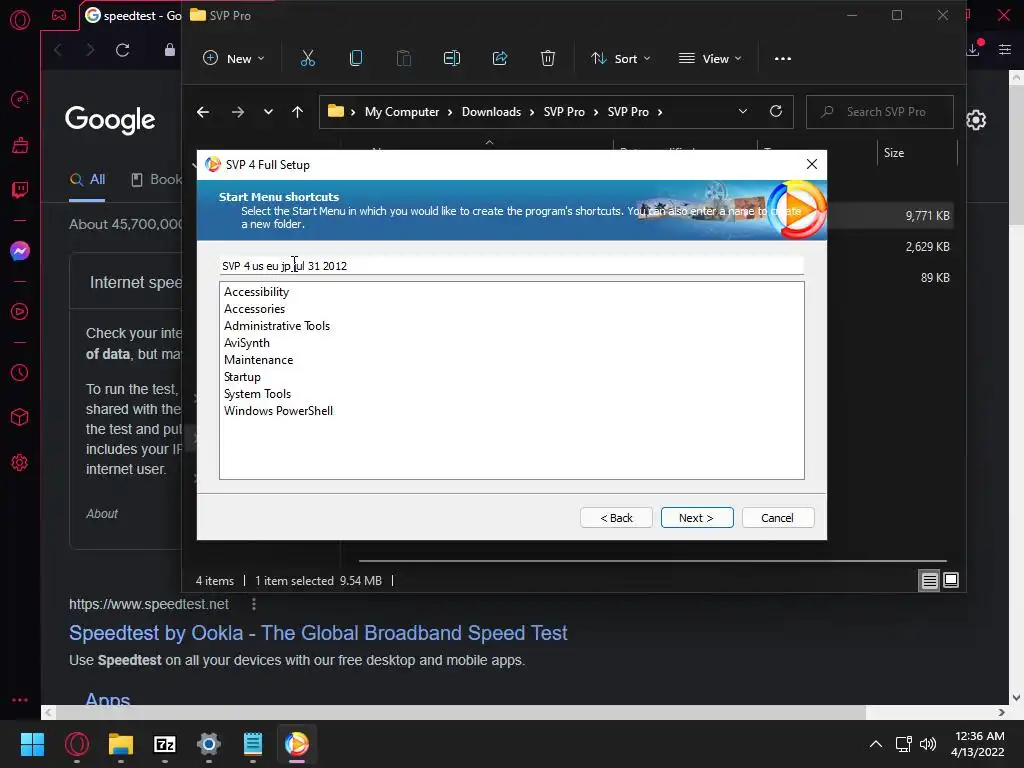The height and width of the screenshot is (768, 1024).
Task: Click the Rename icon in File Explorer toolbar
Action: click(x=452, y=59)
